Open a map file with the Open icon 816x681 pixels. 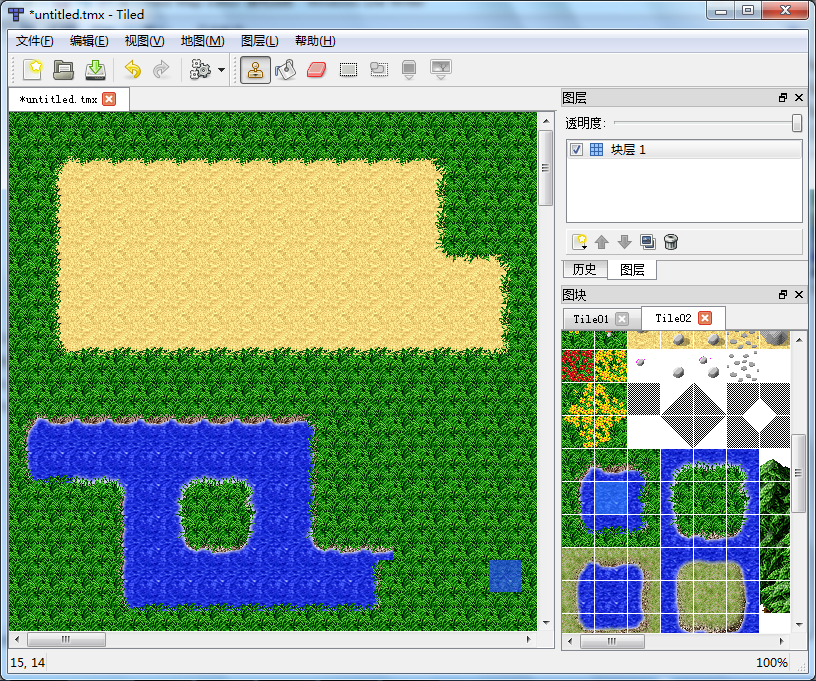pyautogui.click(x=63, y=69)
